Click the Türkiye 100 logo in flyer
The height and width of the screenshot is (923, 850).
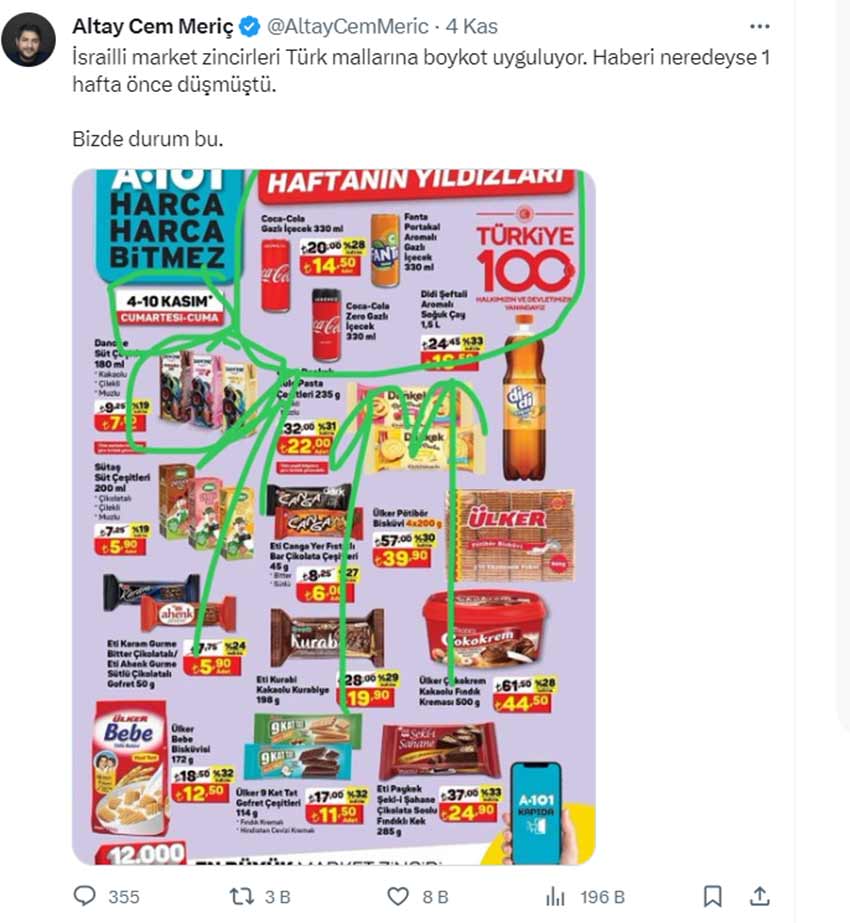(523, 258)
